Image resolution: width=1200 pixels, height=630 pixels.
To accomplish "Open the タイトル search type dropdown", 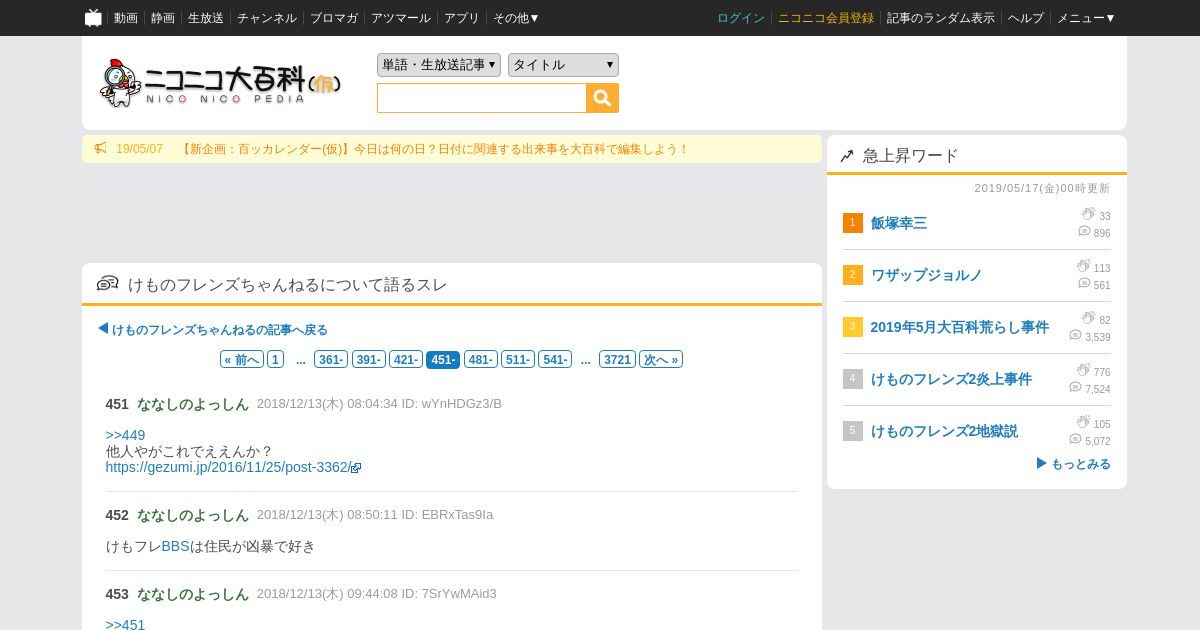I will pyautogui.click(x=563, y=65).
